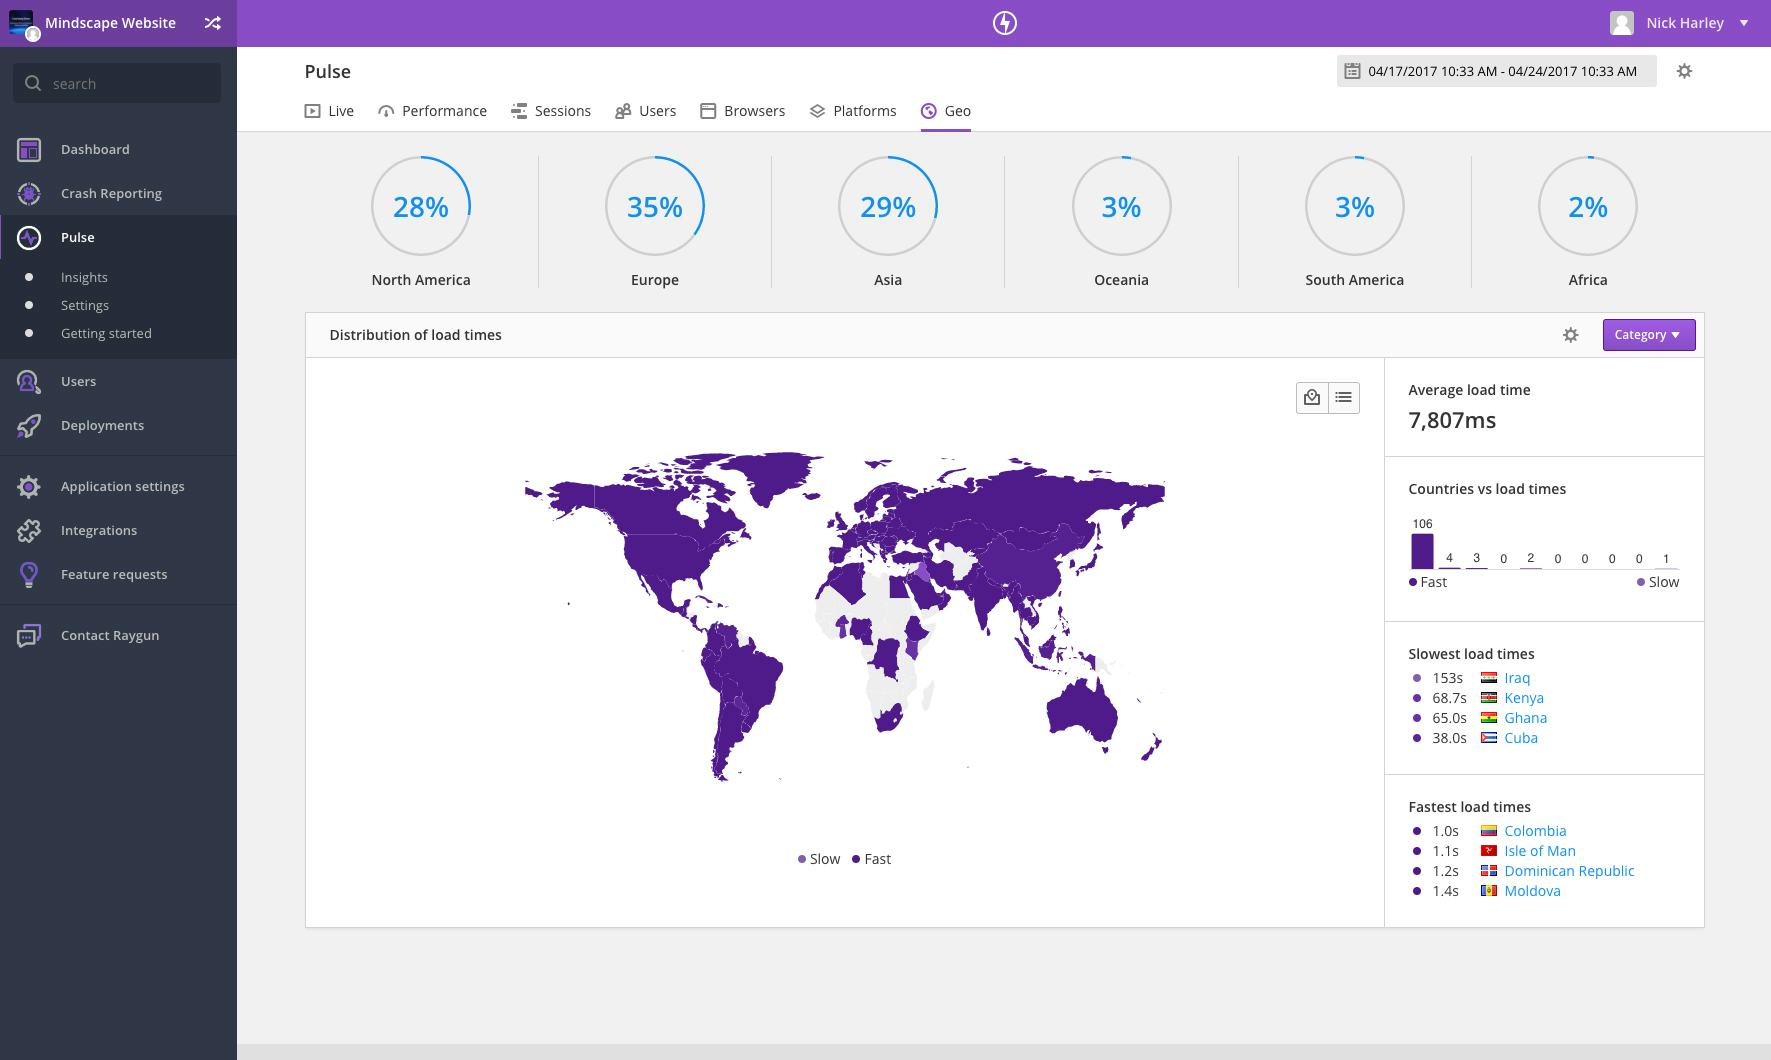Open Getting started under Pulse

(106, 333)
